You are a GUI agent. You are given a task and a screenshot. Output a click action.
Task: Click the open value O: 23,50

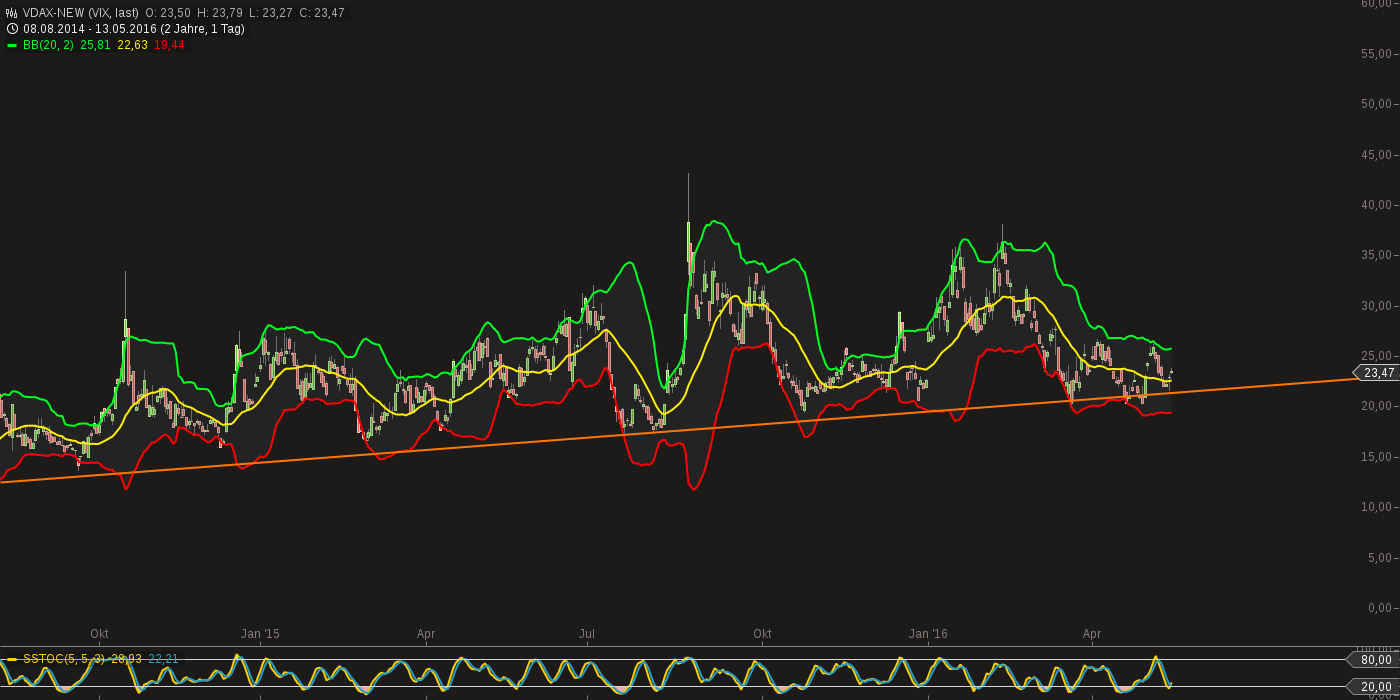[168, 13]
